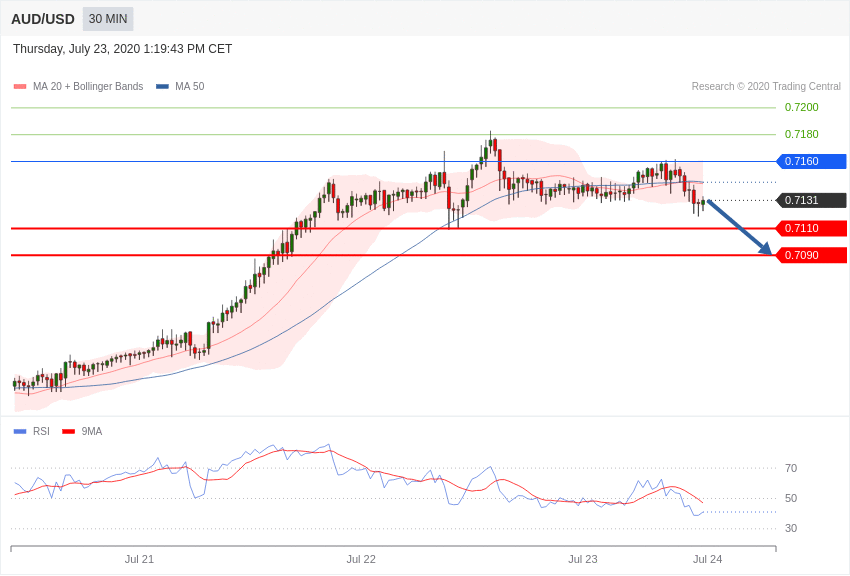Click the Research 2020 Trading Central credit
This screenshot has height=576, width=850.
[x=766, y=86]
